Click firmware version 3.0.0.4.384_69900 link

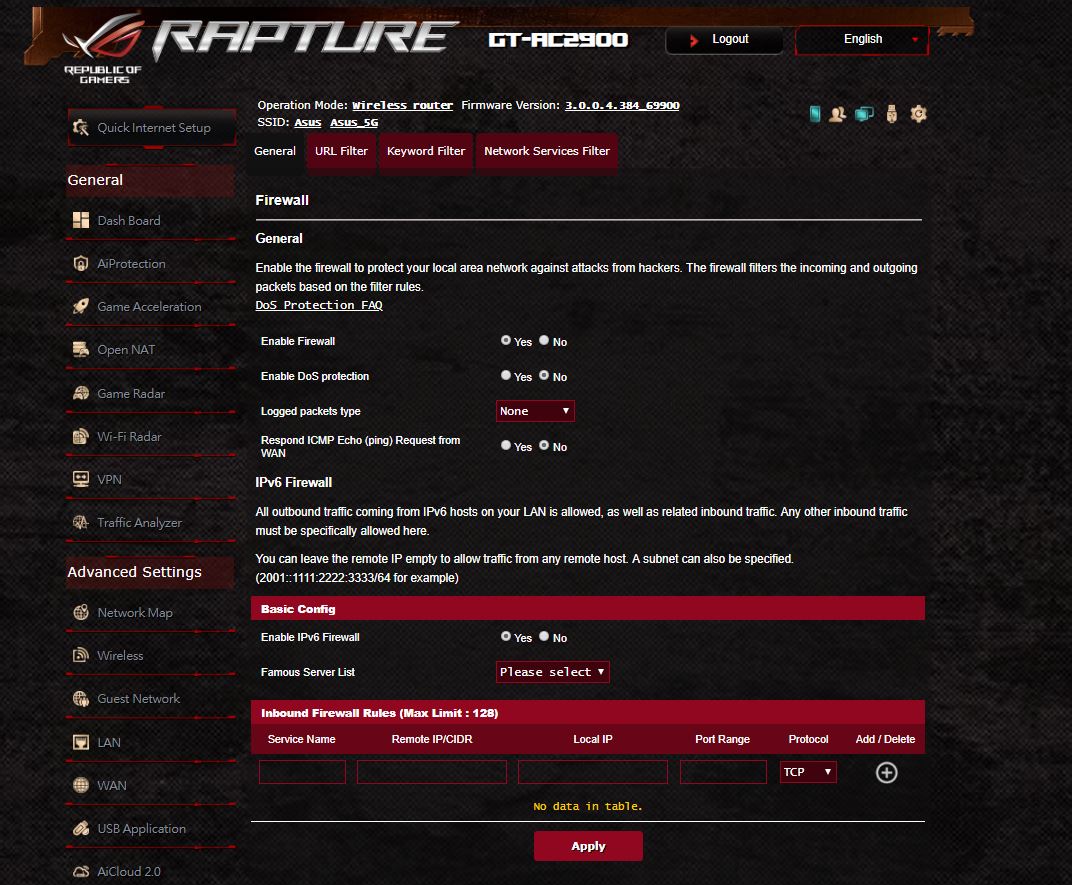622,105
